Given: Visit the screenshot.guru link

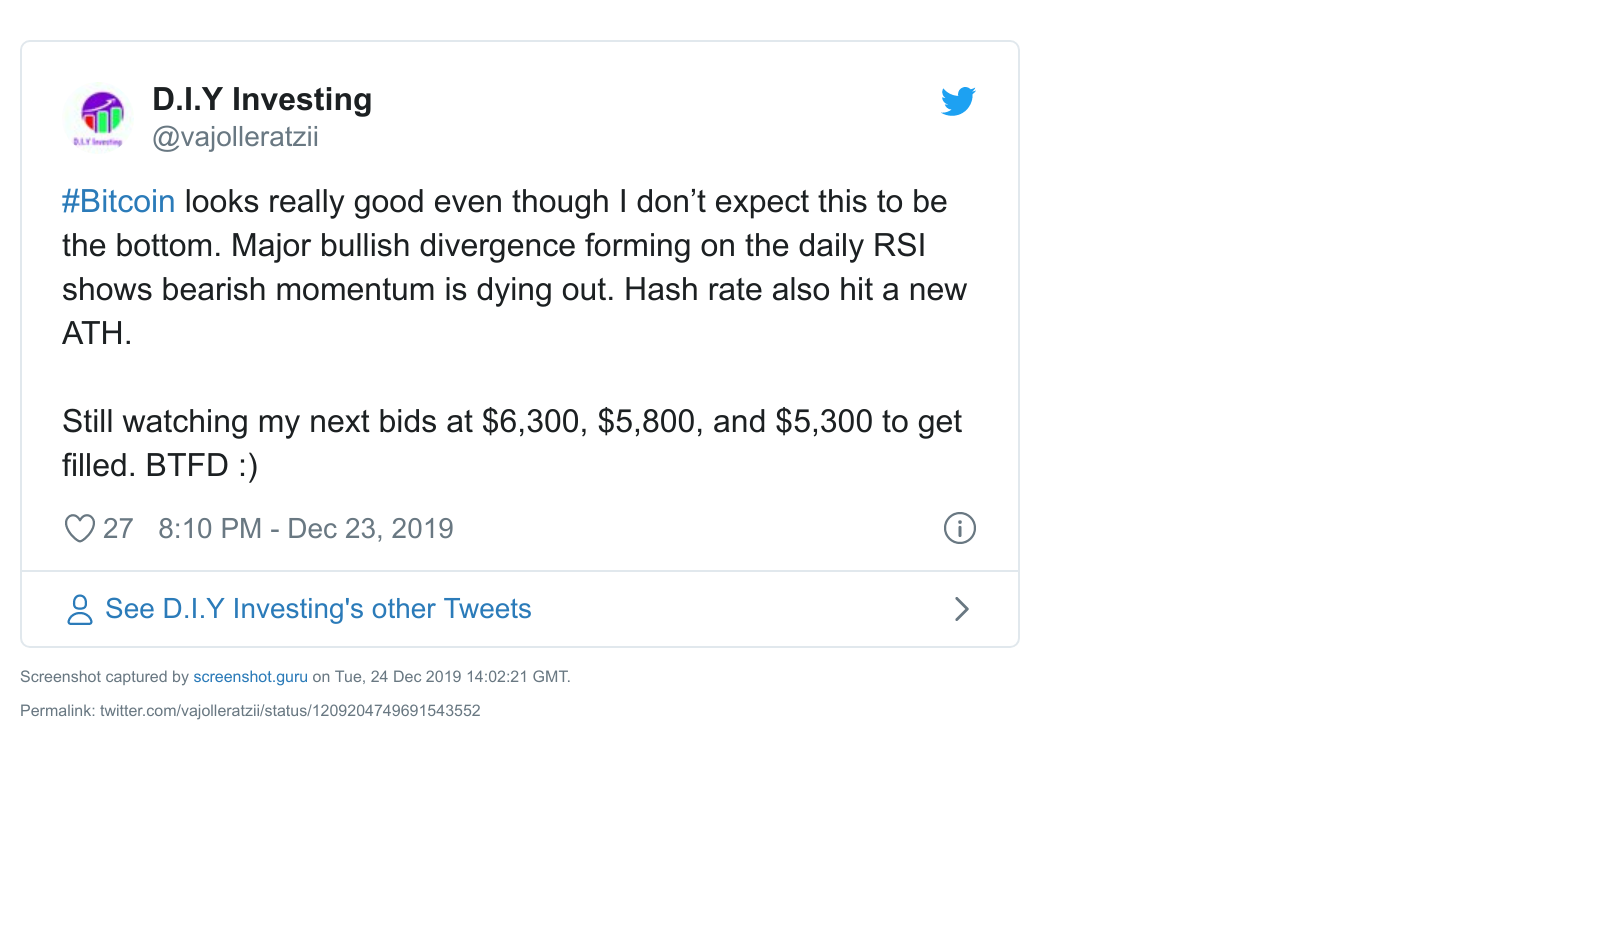Looking at the screenshot, I should point(250,677).
